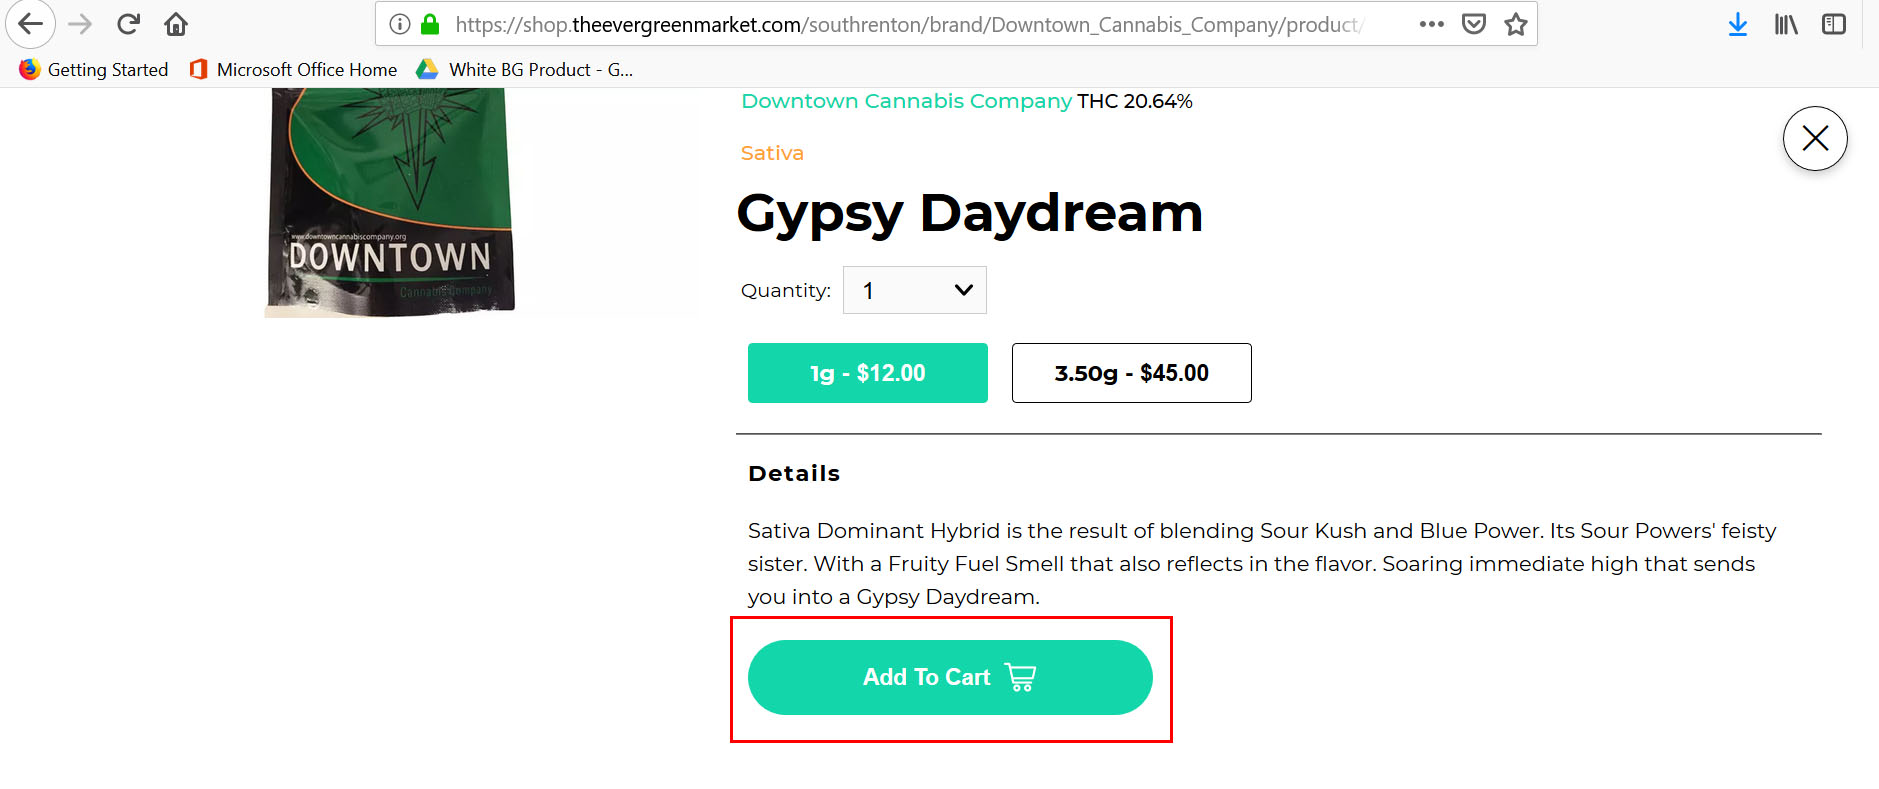Image resolution: width=1879 pixels, height=789 pixels.
Task: Expand the Quantity dropdown
Action: (x=915, y=290)
